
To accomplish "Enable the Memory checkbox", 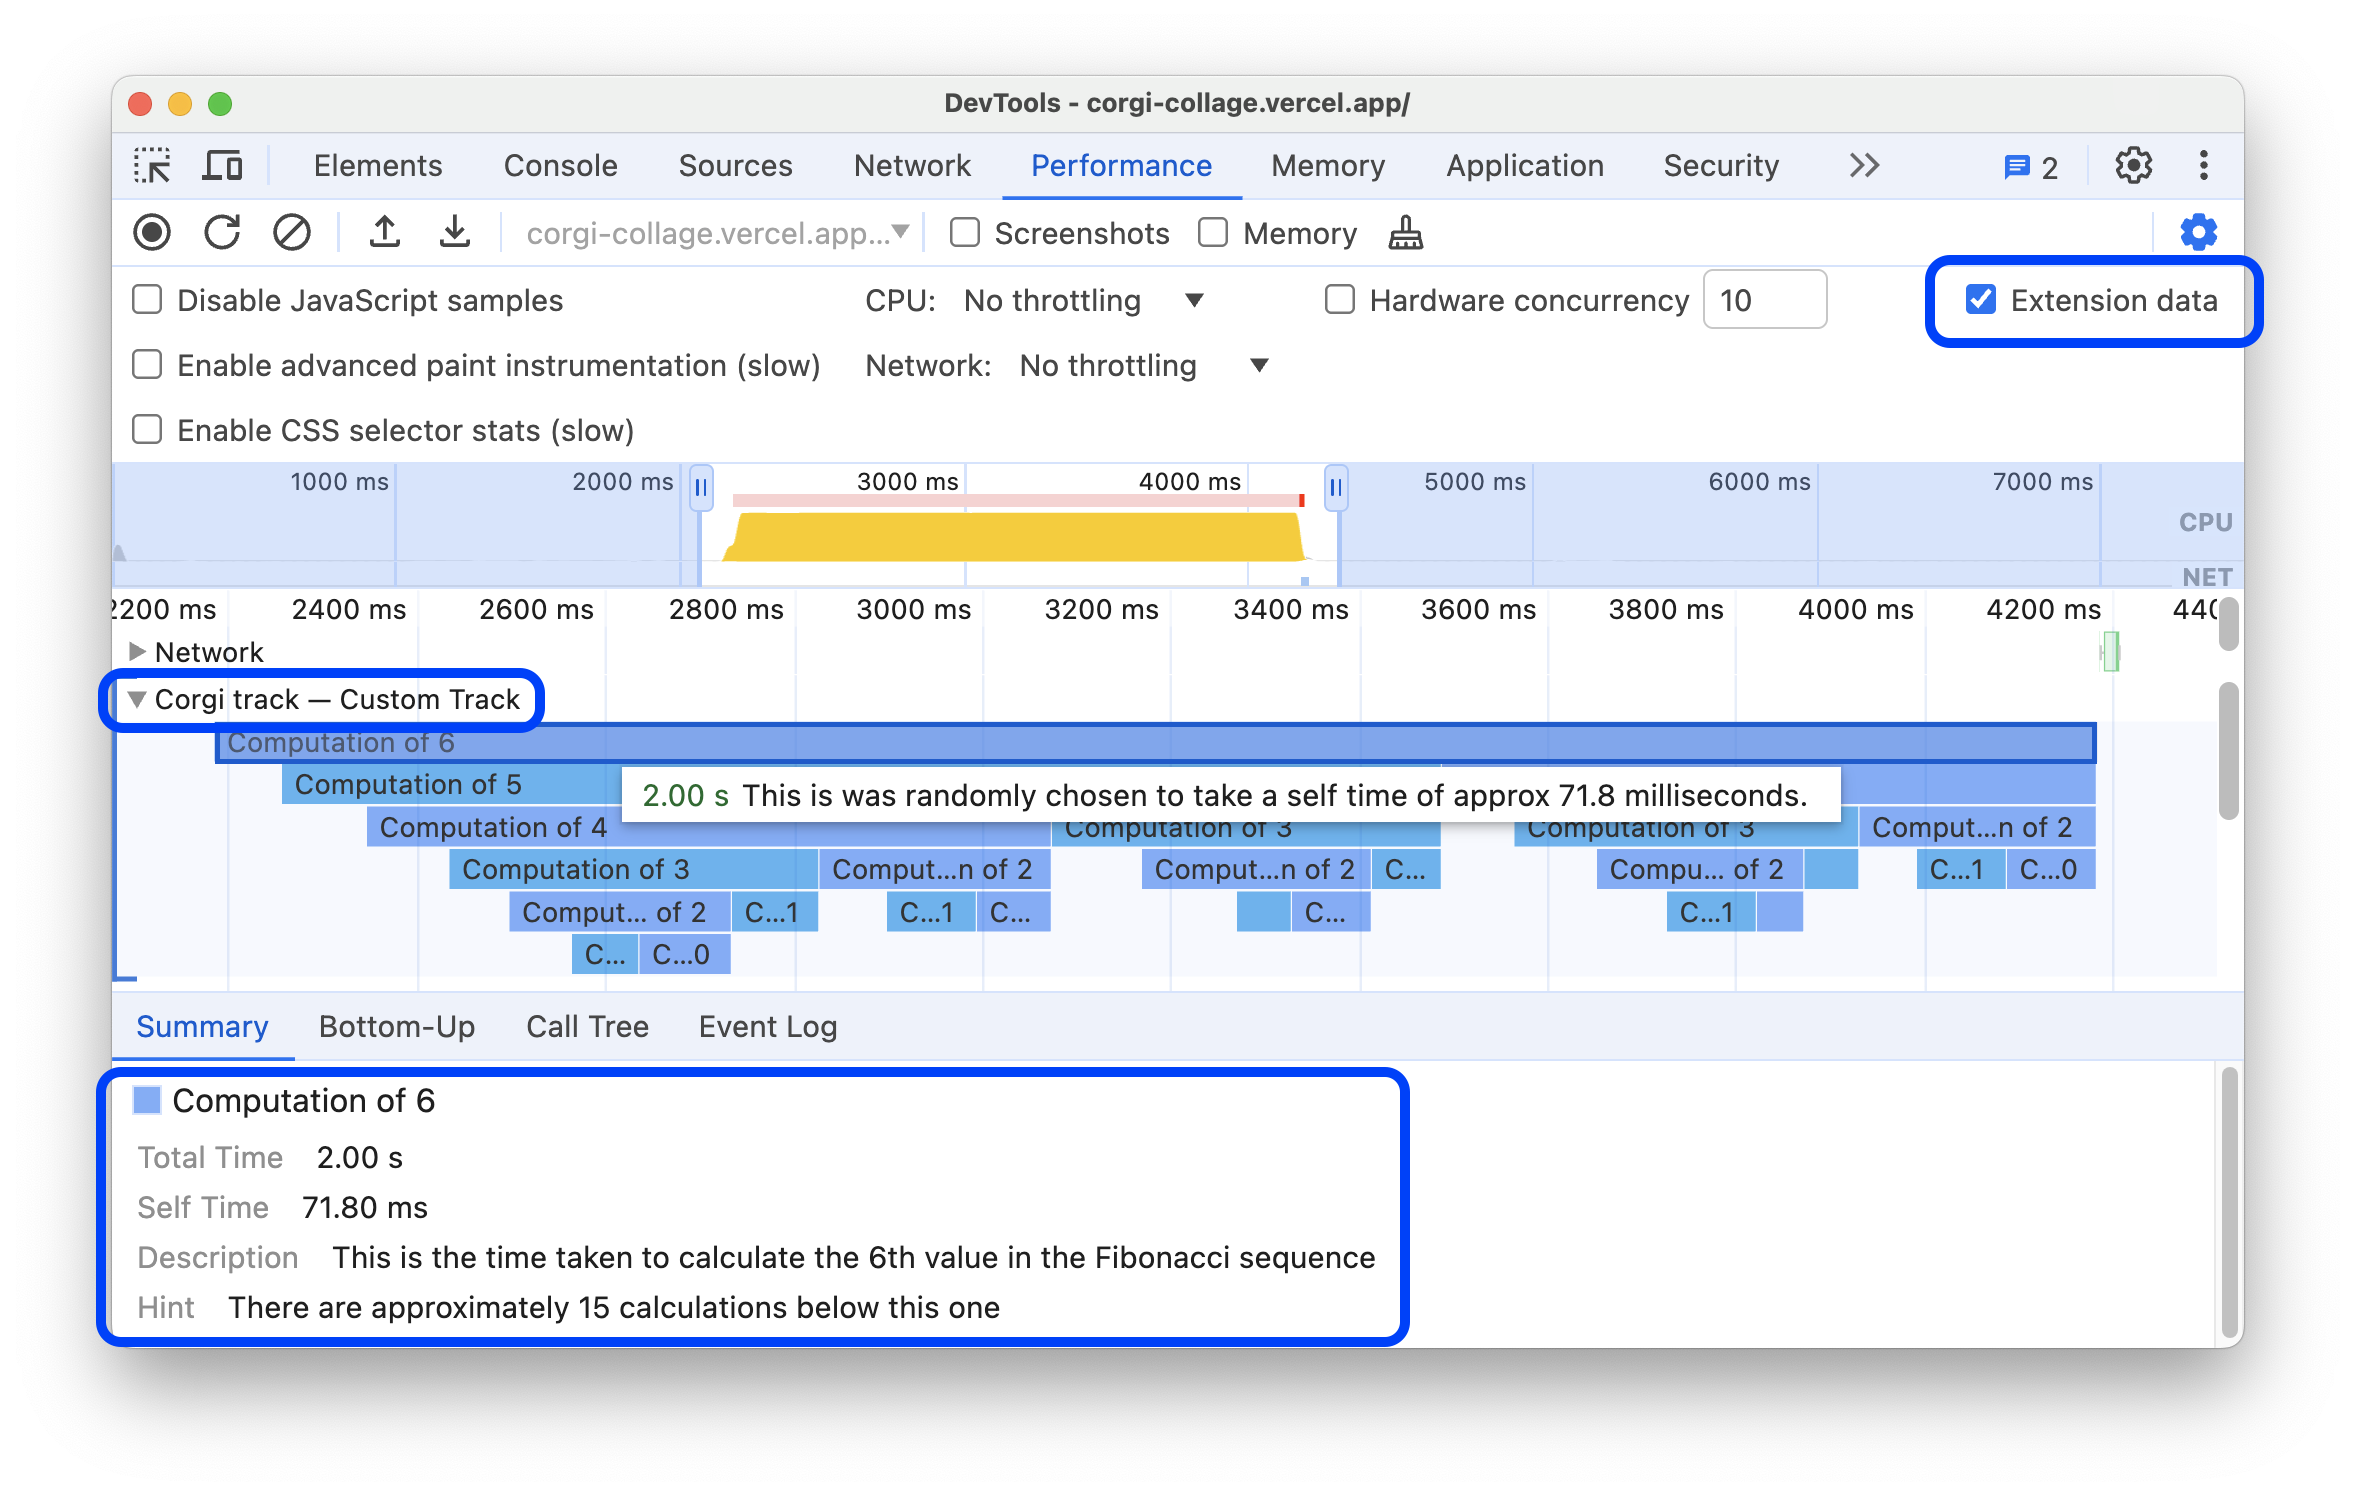I will pyautogui.click(x=1214, y=232).
